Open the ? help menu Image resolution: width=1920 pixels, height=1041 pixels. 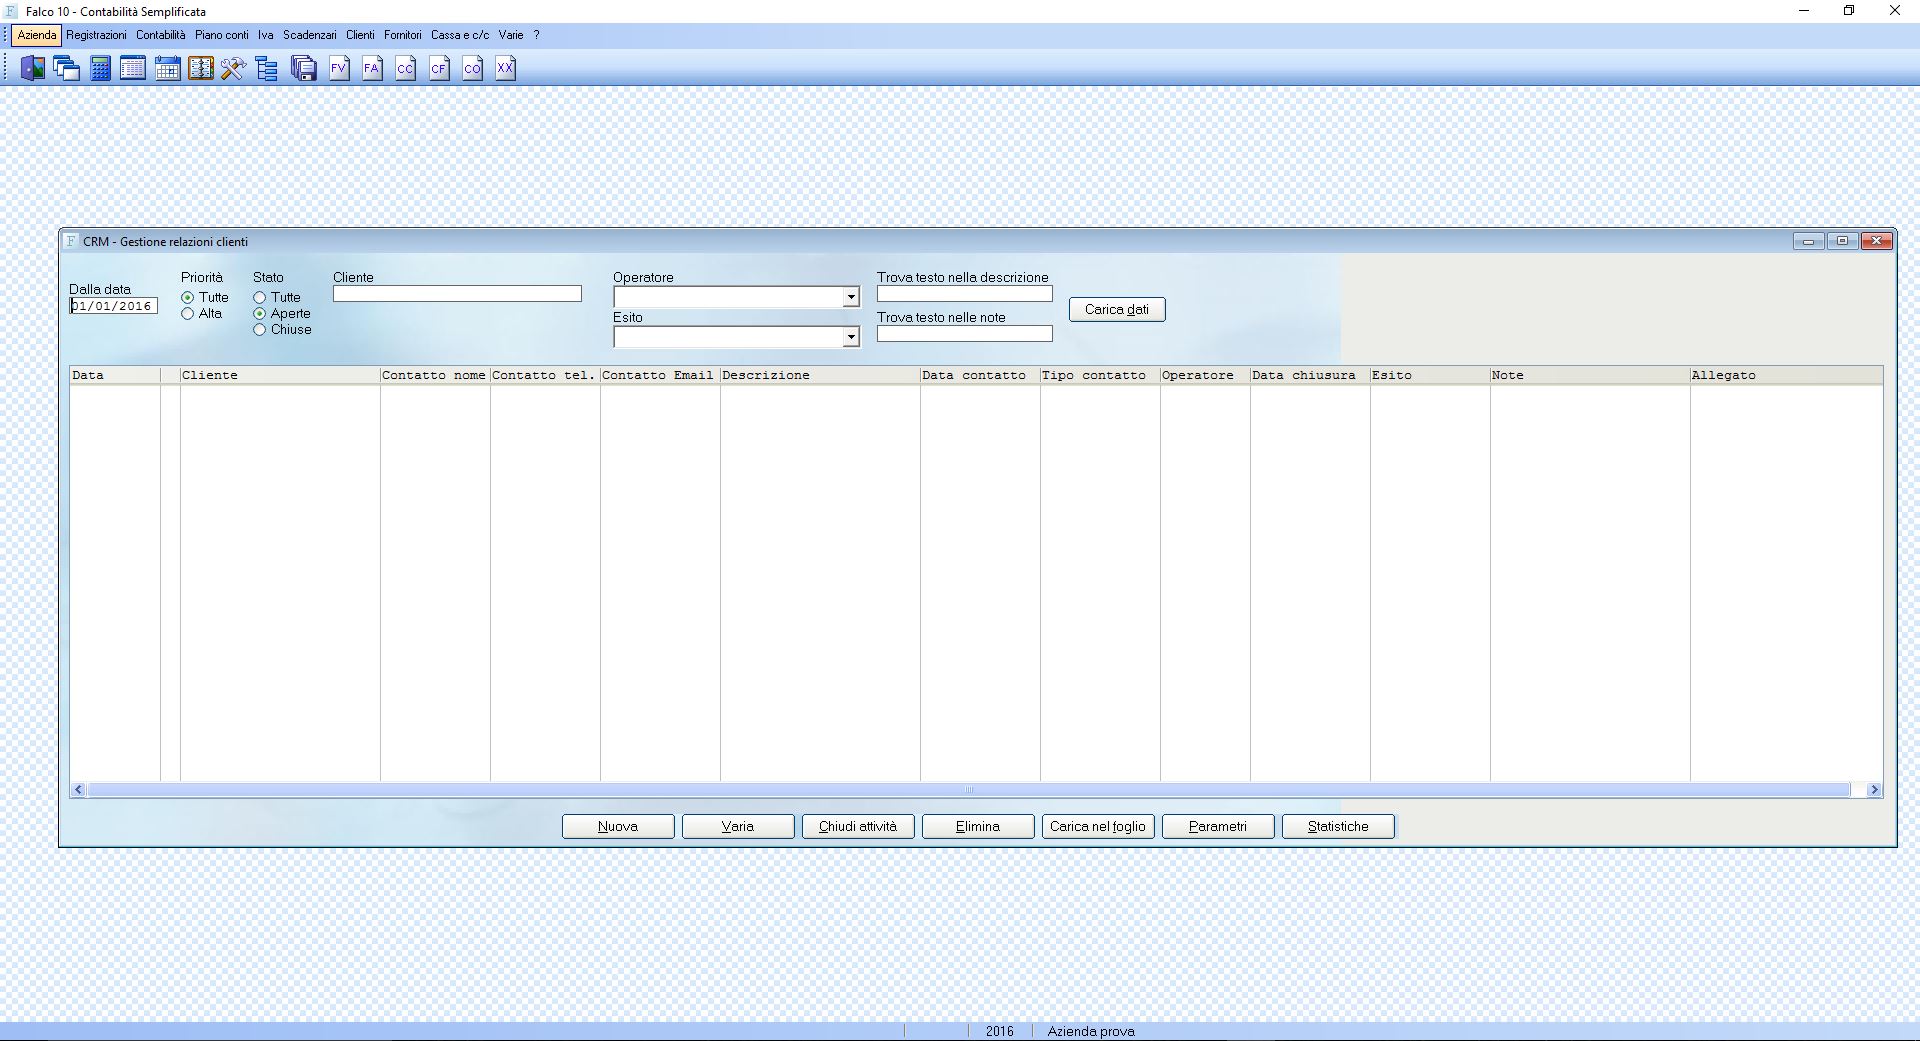point(536,35)
